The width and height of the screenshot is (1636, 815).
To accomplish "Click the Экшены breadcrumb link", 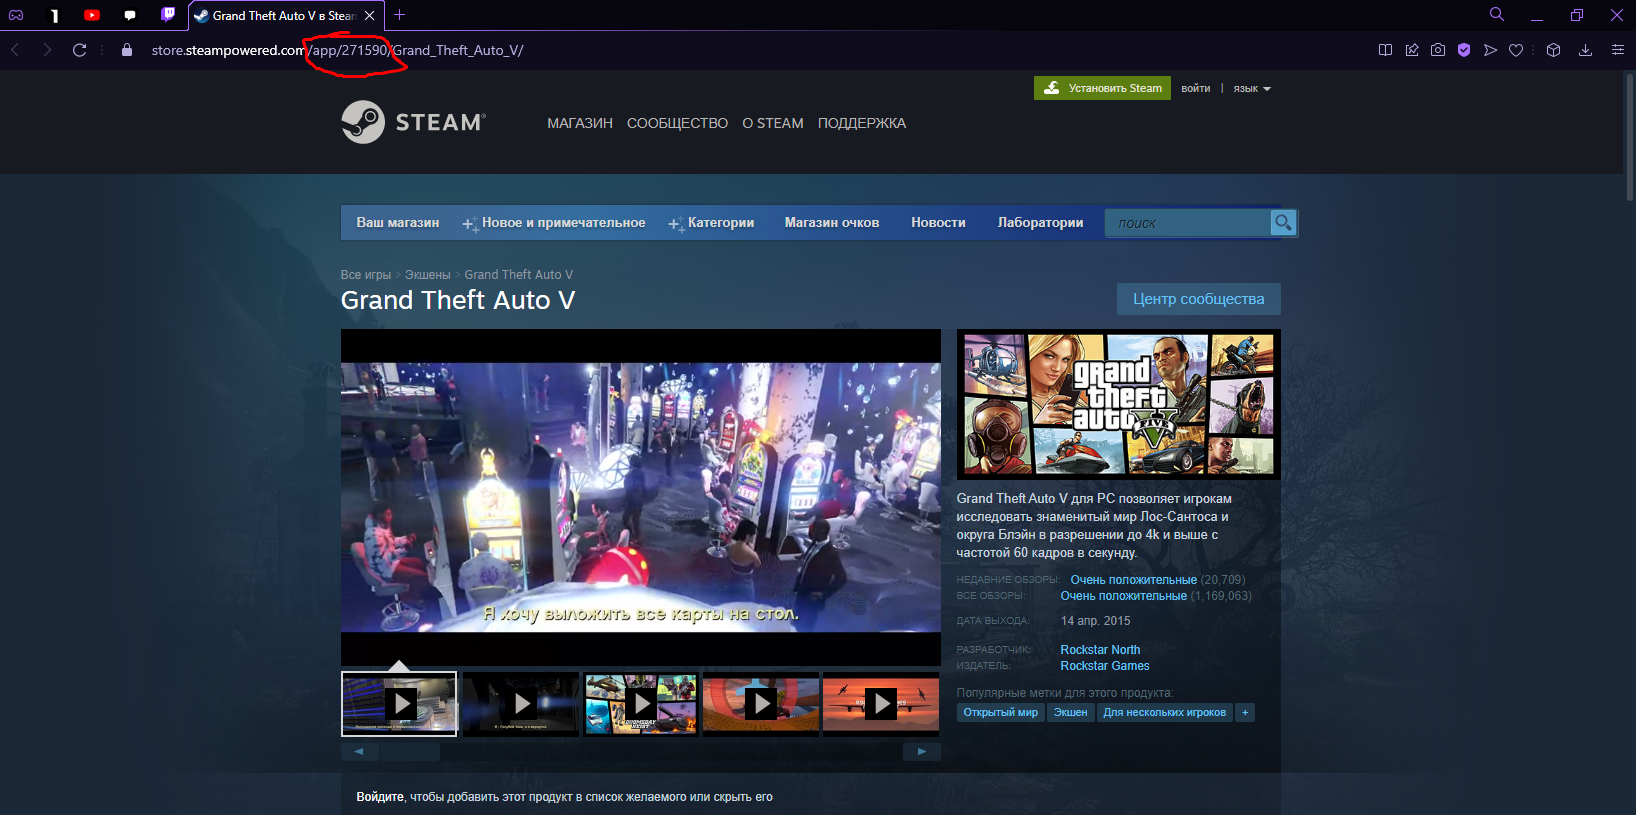I will click(x=428, y=275).
